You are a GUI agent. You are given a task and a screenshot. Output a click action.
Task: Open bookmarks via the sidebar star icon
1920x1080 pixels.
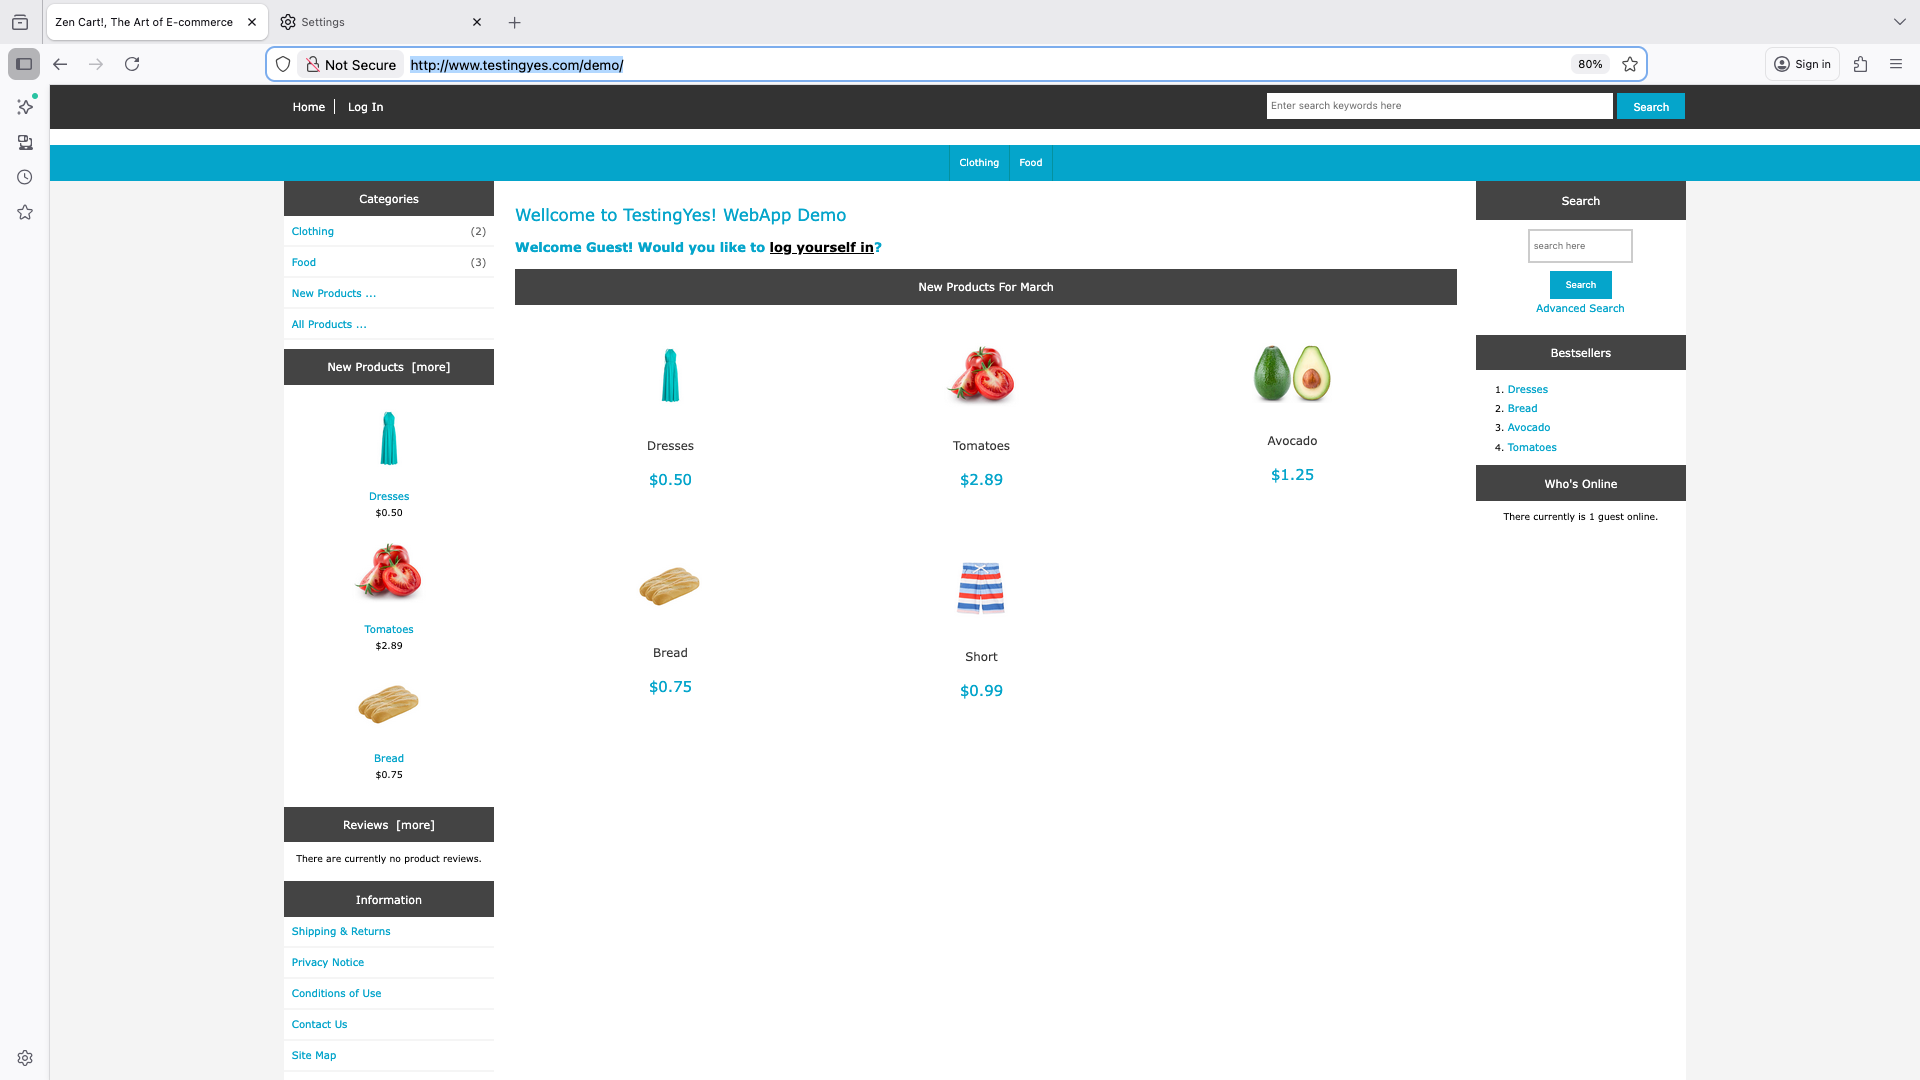[25, 212]
